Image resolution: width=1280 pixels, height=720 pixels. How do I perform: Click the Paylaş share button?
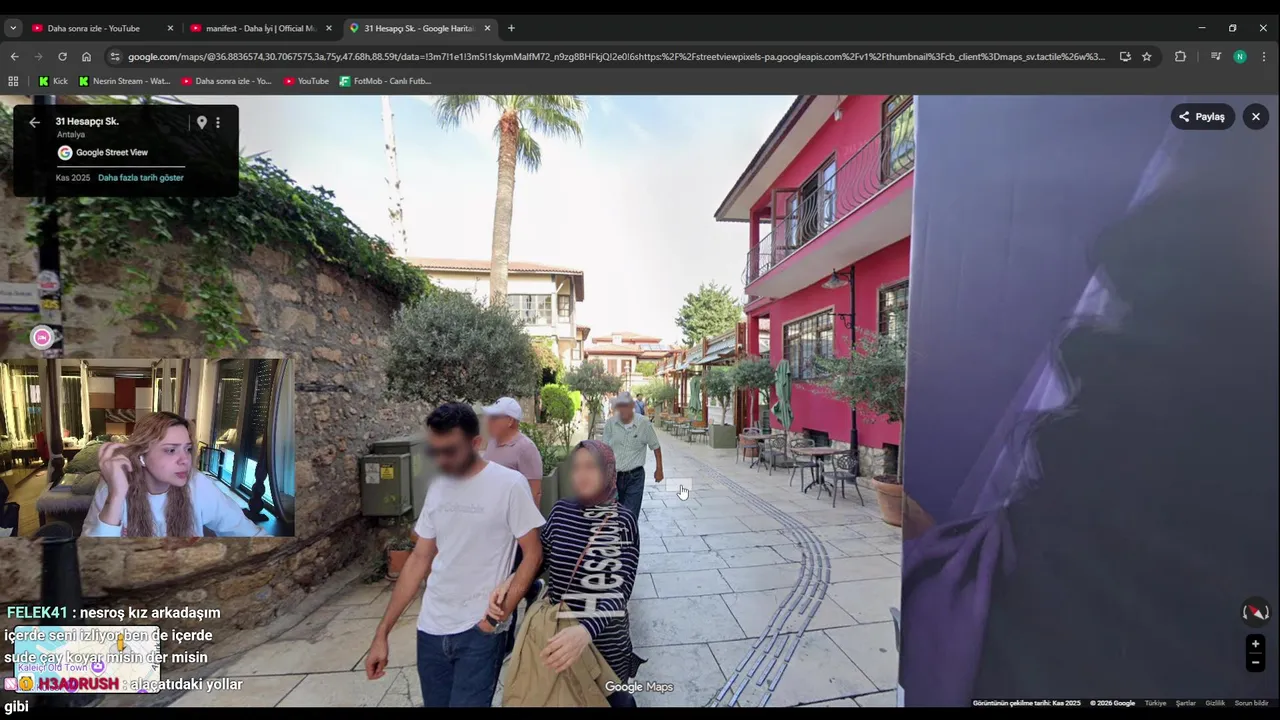click(x=1202, y=117)
